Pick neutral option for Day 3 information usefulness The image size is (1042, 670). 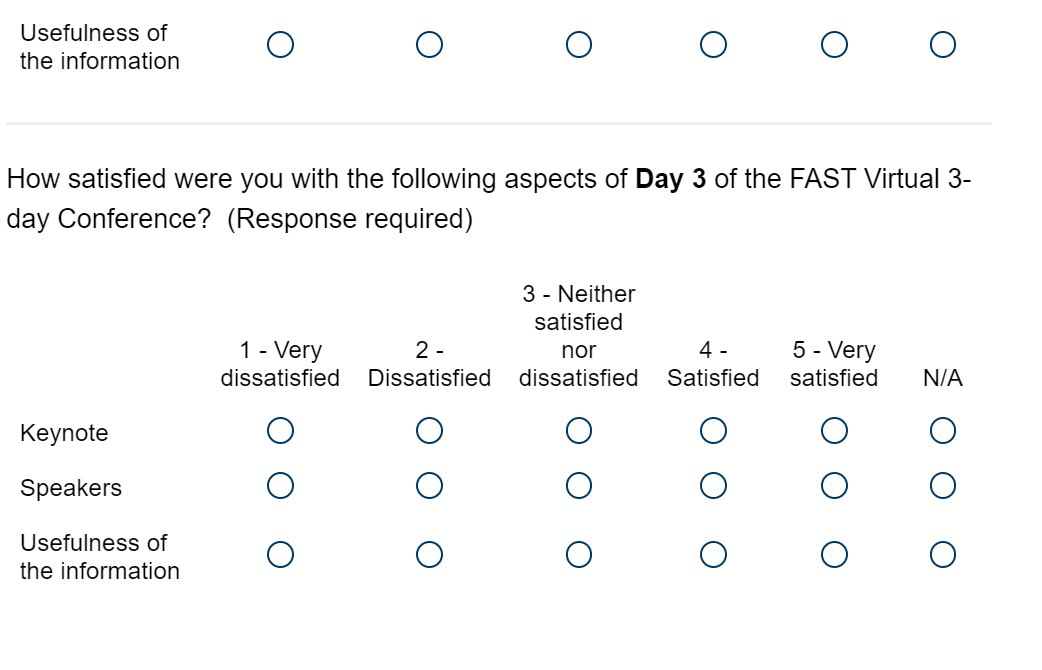[578, 554]
